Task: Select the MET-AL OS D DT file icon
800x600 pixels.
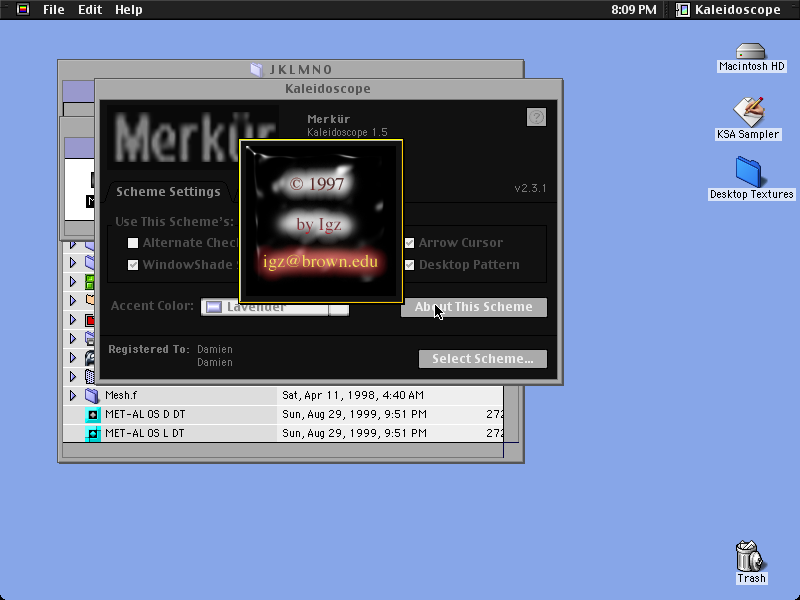Action: (92, 414)
